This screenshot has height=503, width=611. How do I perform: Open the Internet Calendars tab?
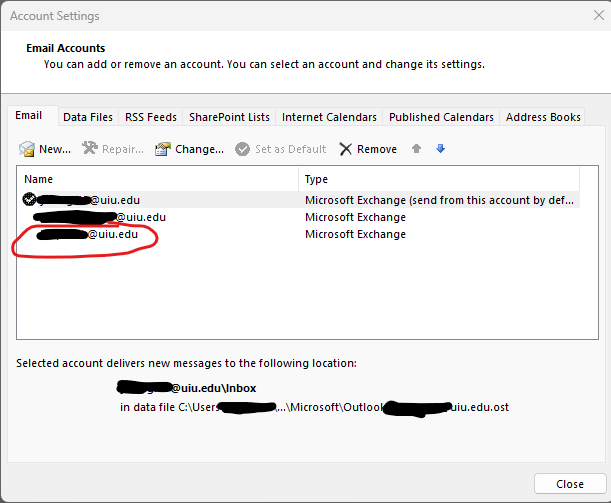pos(329,117)
